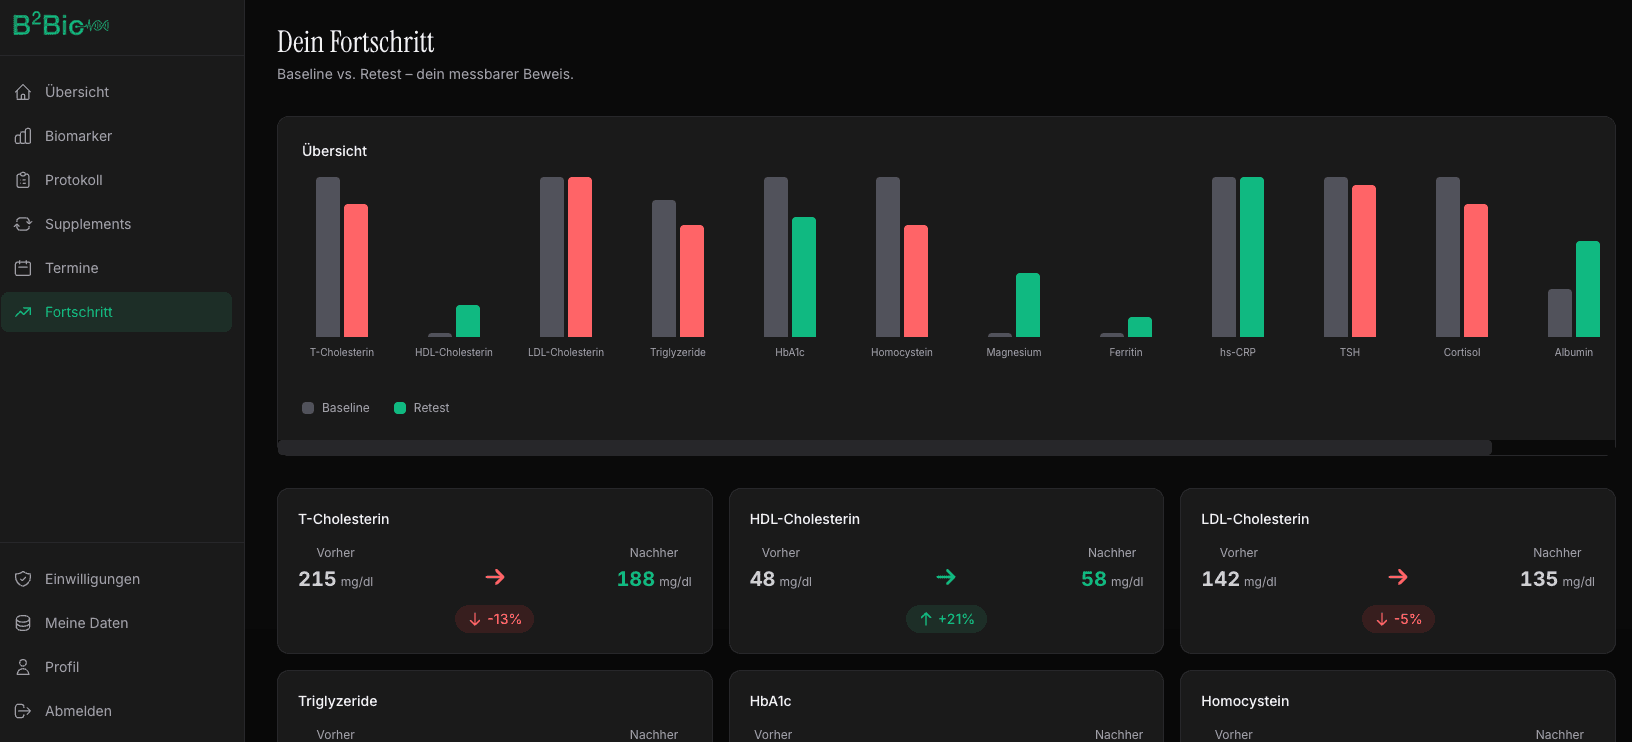Toggle the Baseline legend entry
The width and height of the screenshot is (1632, 742).
[336, 408]
